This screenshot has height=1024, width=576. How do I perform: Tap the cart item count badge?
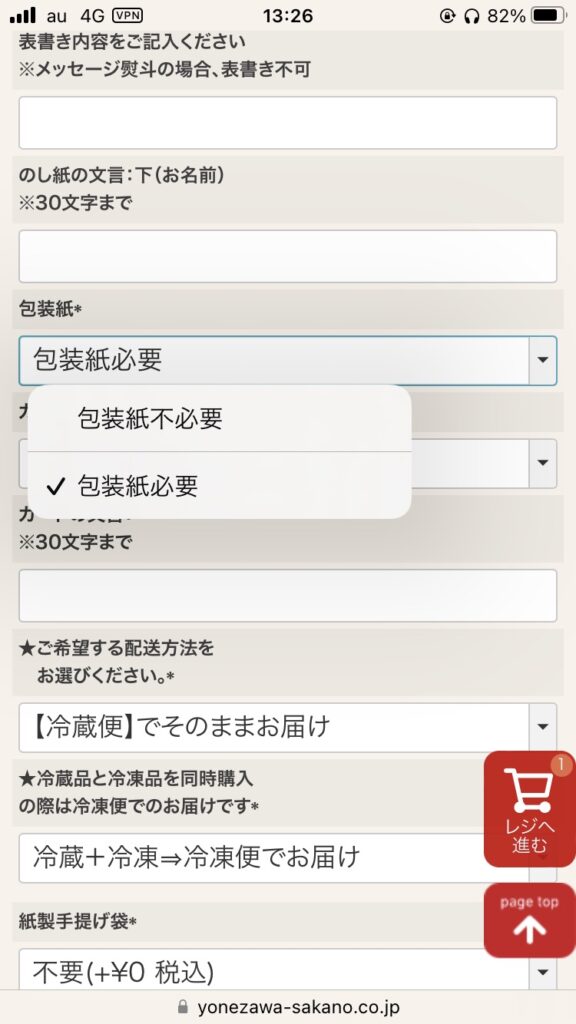coord(560,763)
